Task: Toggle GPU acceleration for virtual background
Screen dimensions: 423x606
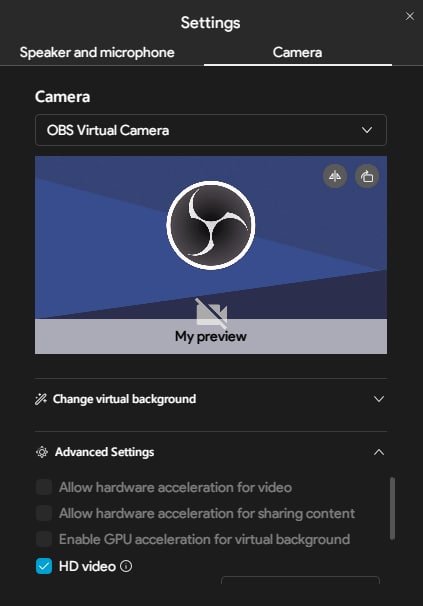Action: click(x=44, y=539)
